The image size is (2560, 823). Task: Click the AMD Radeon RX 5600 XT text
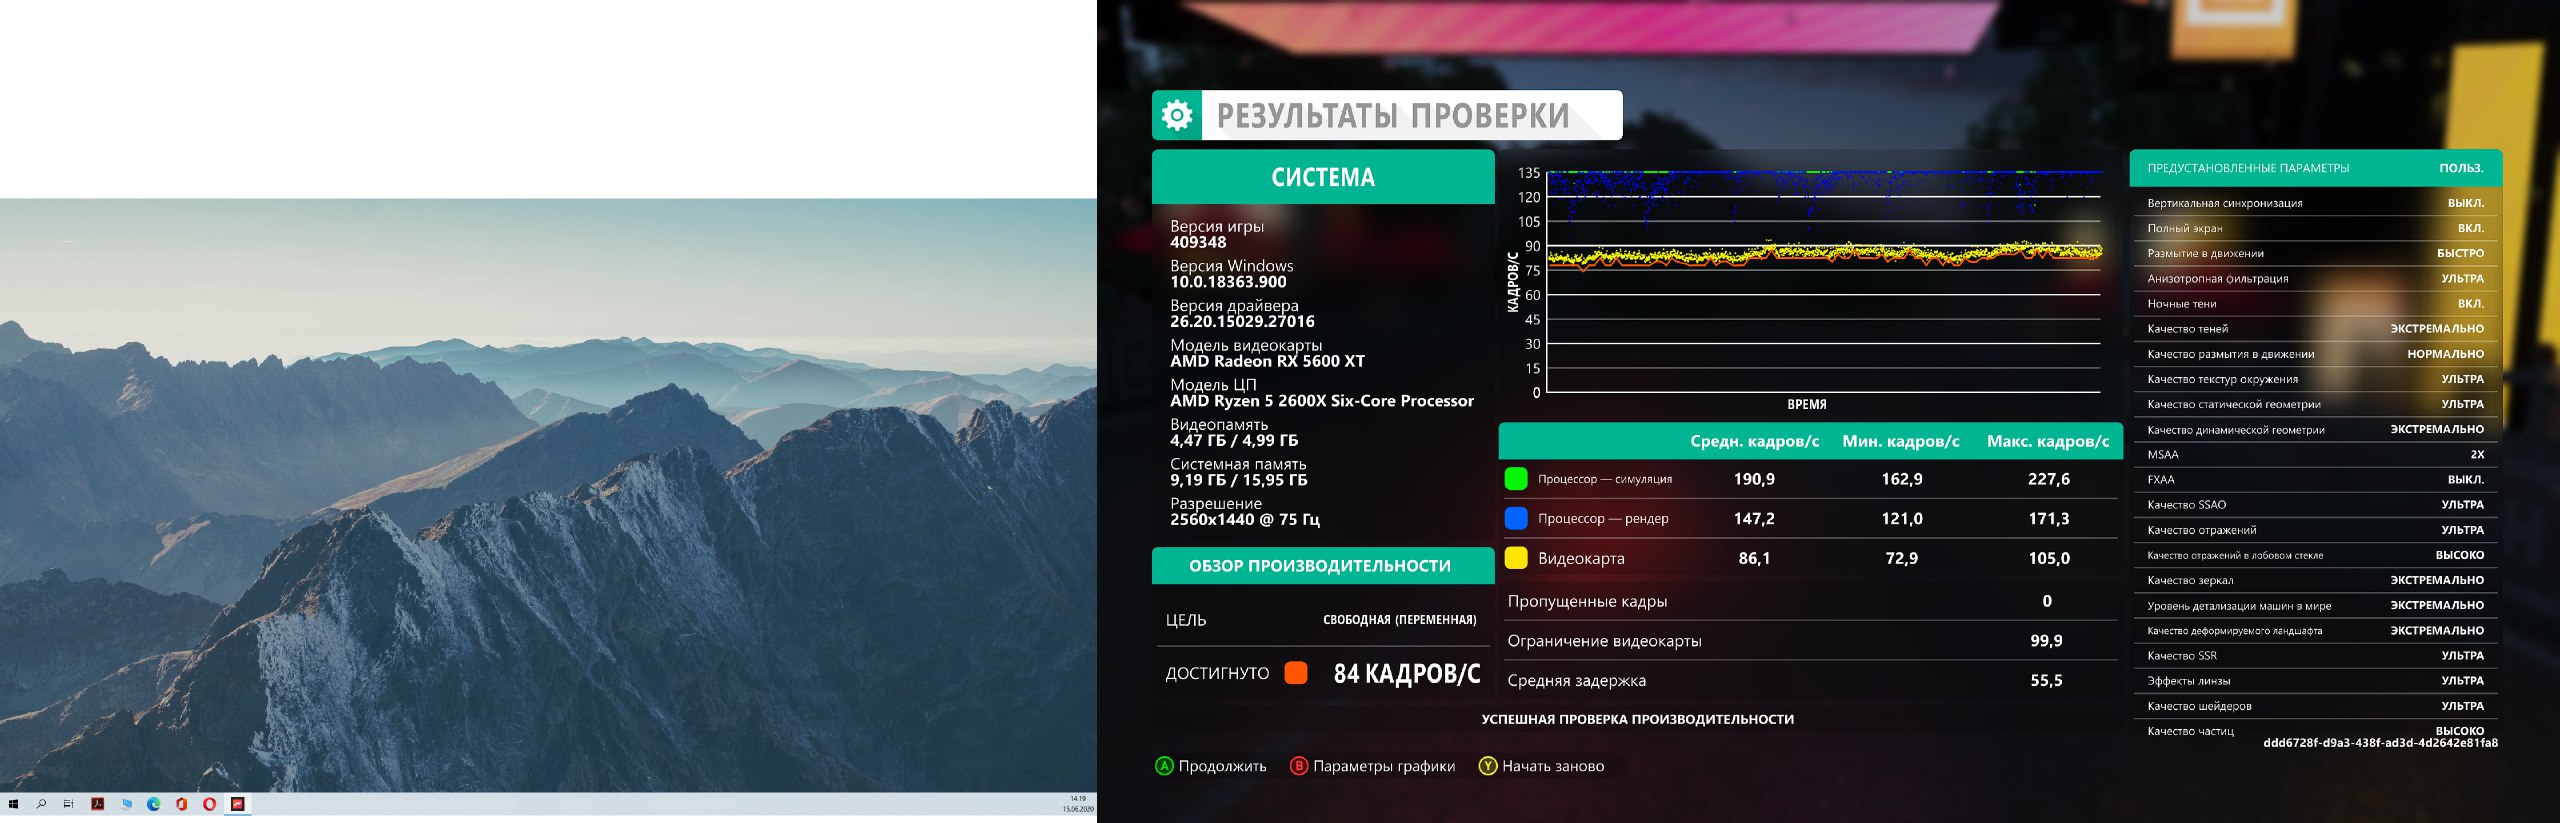(1267, 361)
